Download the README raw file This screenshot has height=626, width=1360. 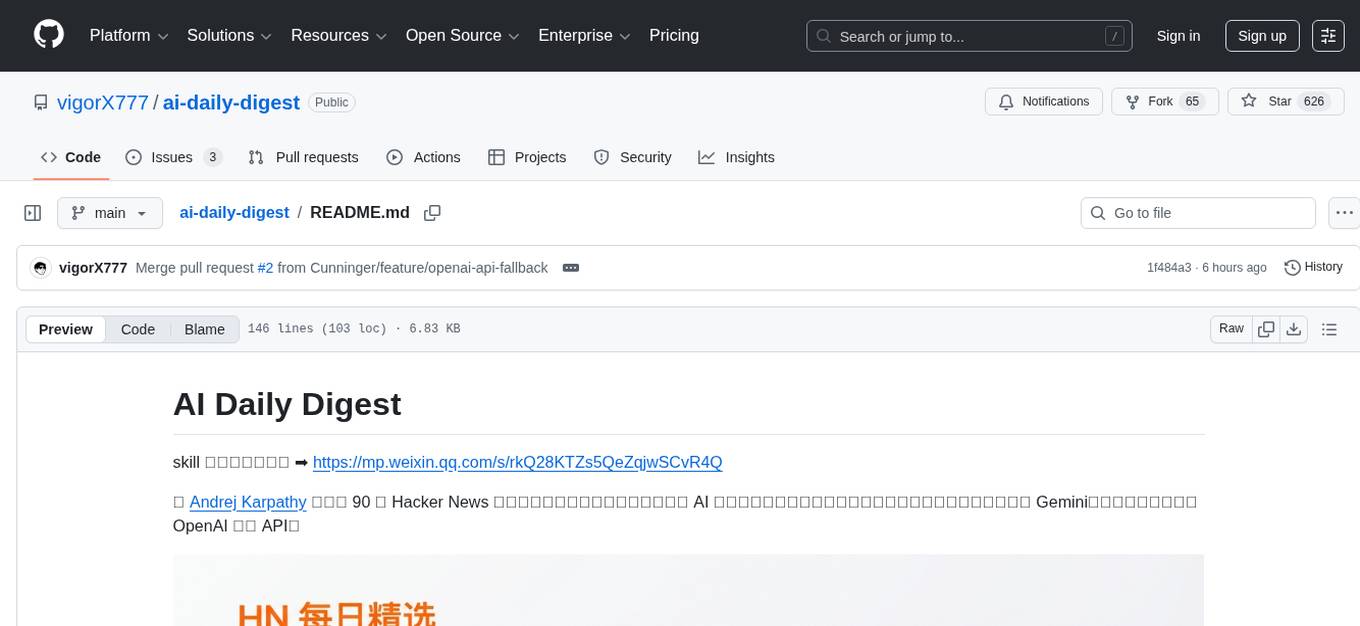(x=1294, y=328)
